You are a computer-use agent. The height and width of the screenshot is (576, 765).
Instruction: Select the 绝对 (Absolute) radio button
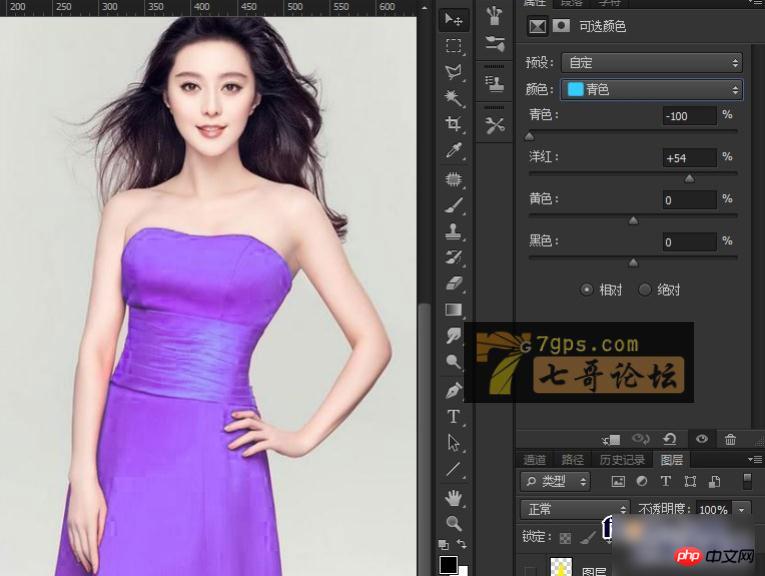[x=645, y=290]
